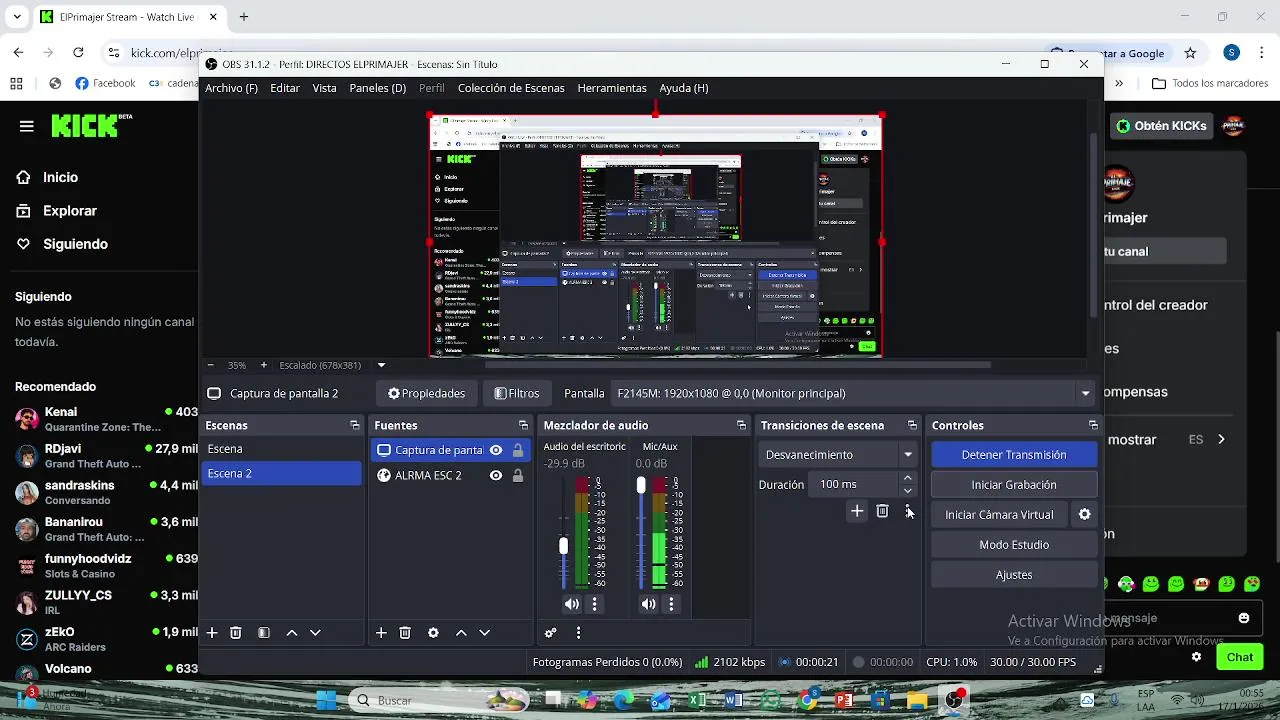Open emoji picker in Kick chat box

1244,618
